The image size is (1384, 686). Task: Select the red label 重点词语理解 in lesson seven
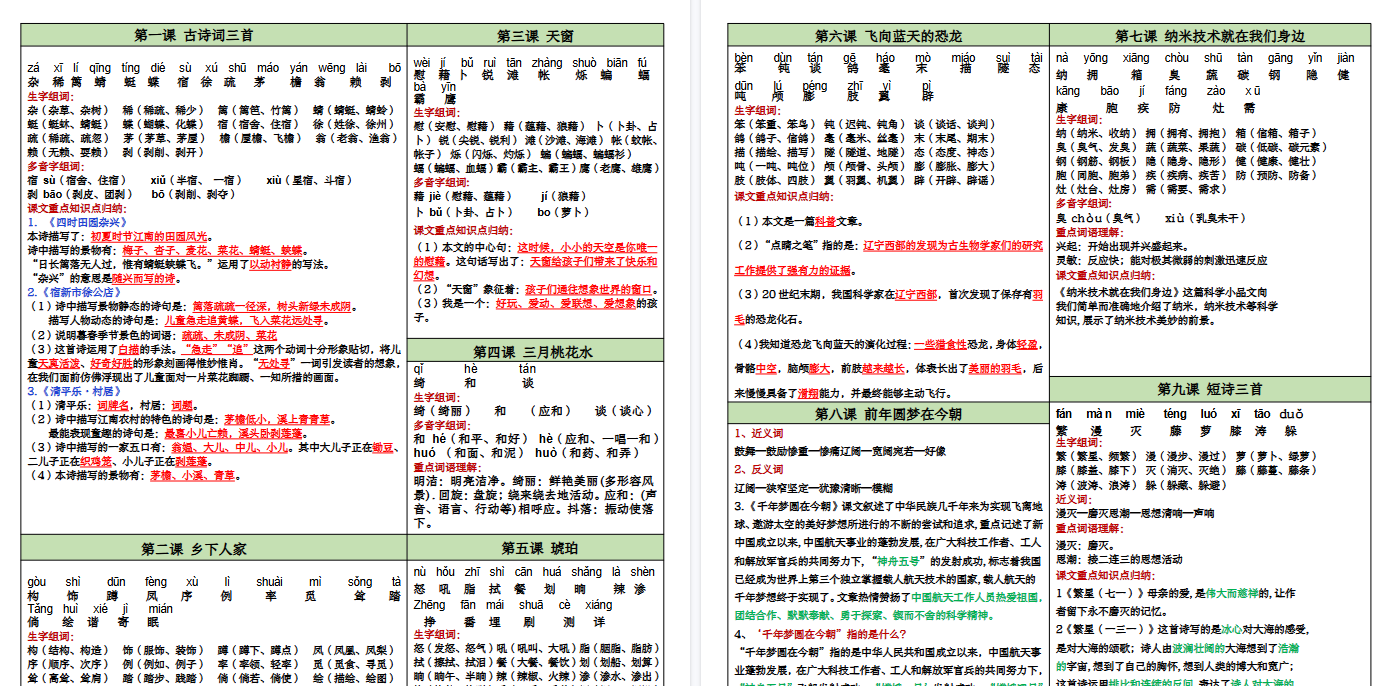(x=1088, y=231)
